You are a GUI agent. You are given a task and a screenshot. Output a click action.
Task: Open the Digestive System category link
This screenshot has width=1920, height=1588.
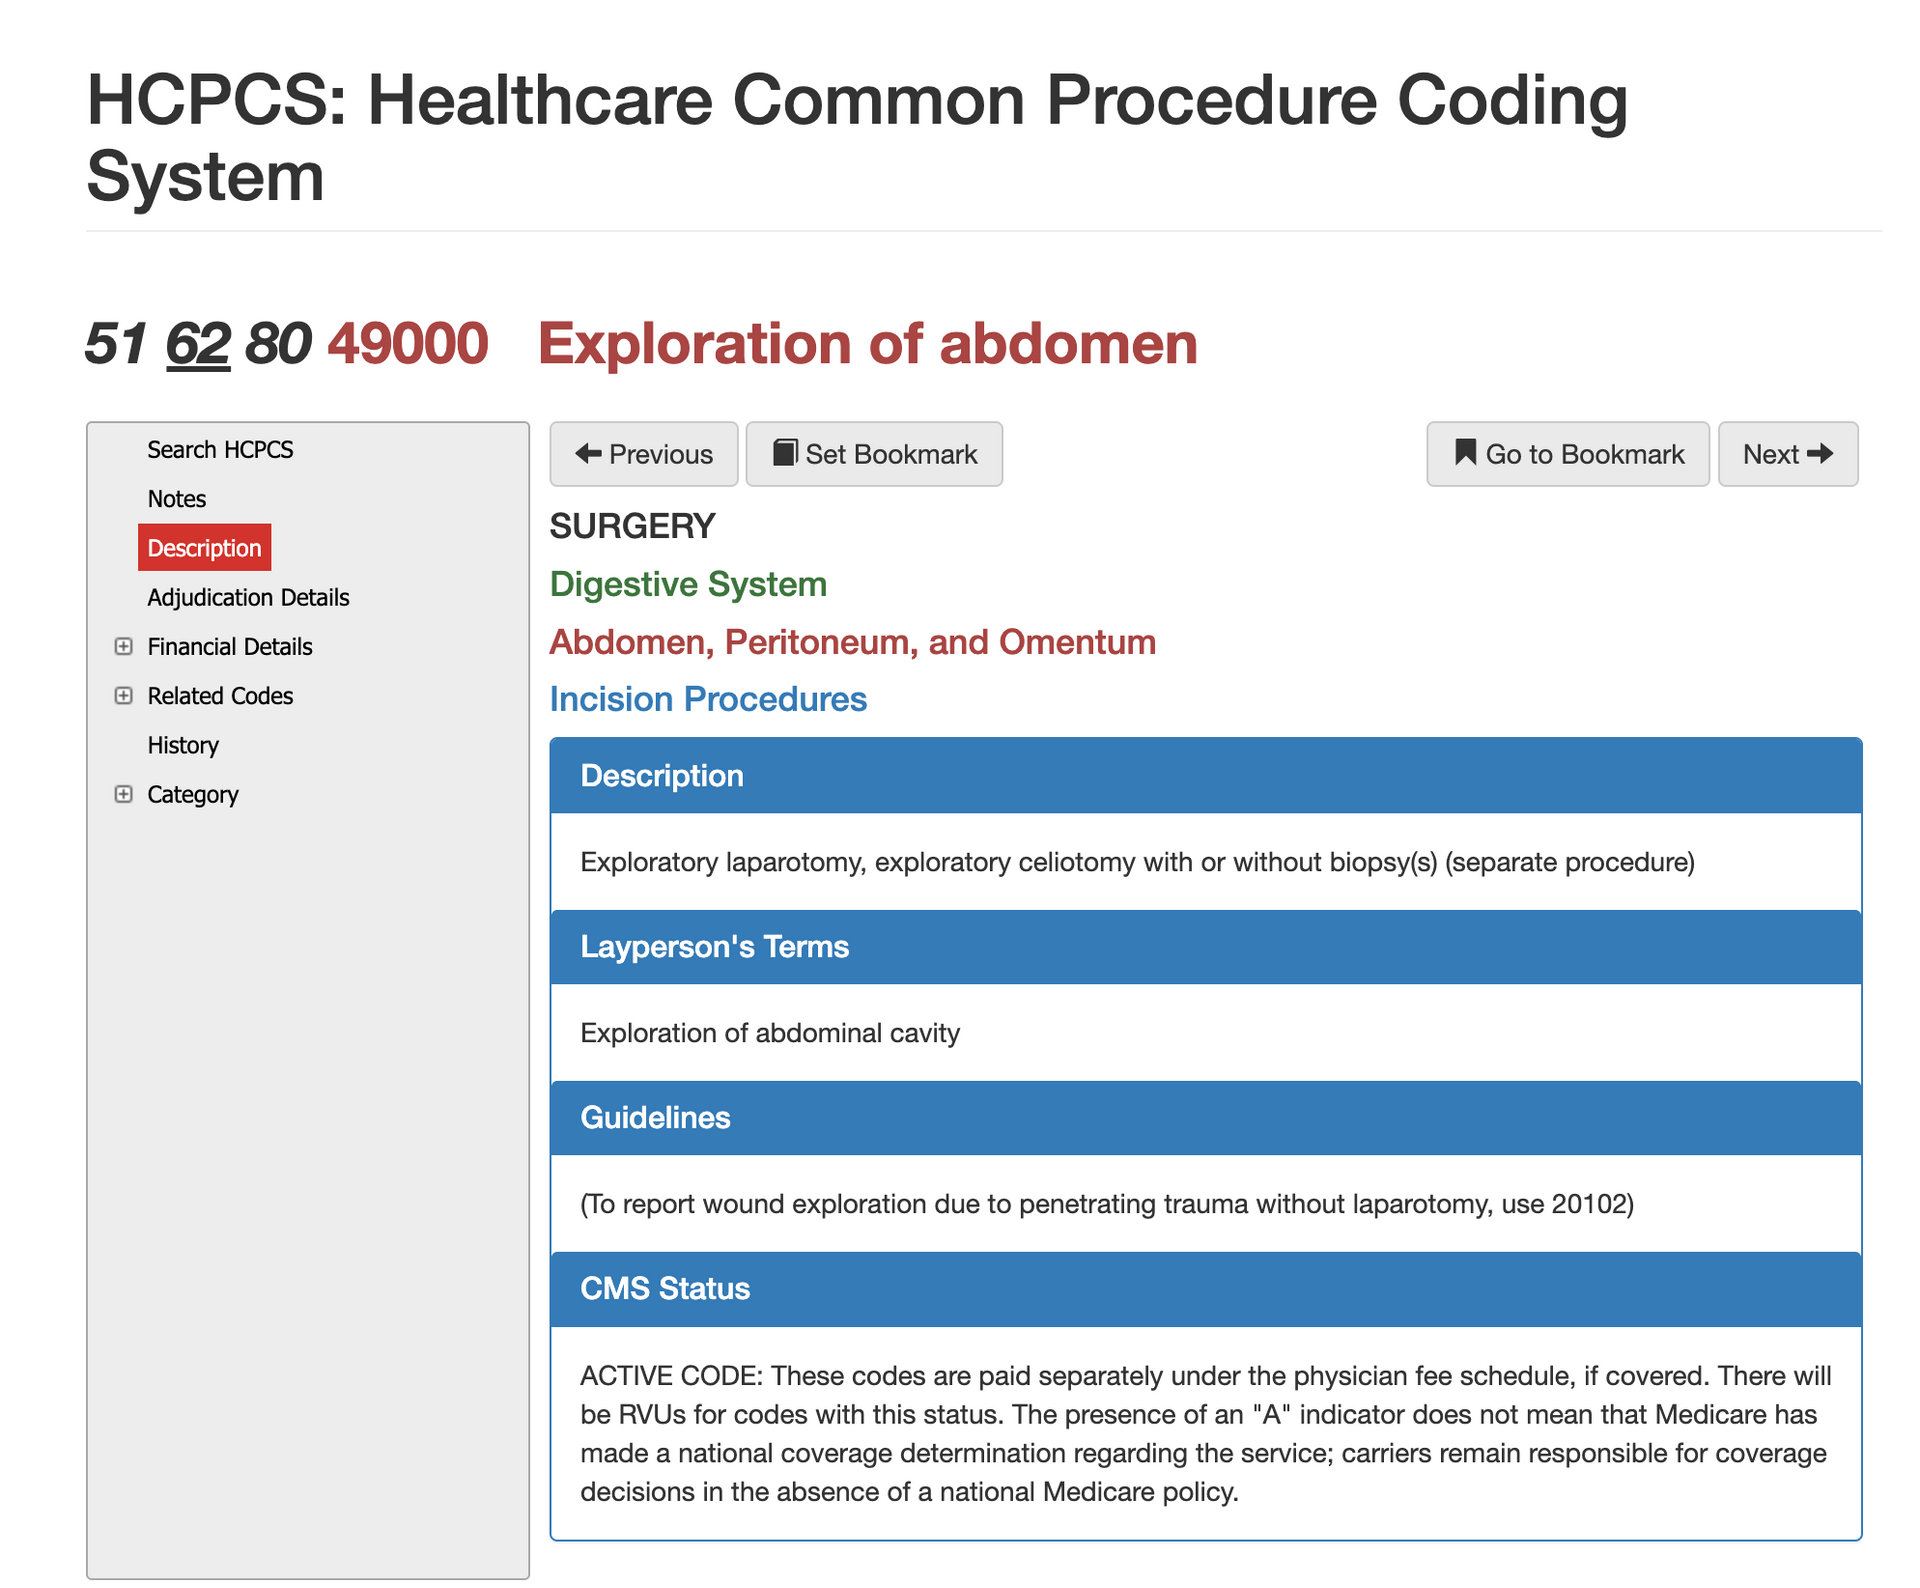coord(687,584)
